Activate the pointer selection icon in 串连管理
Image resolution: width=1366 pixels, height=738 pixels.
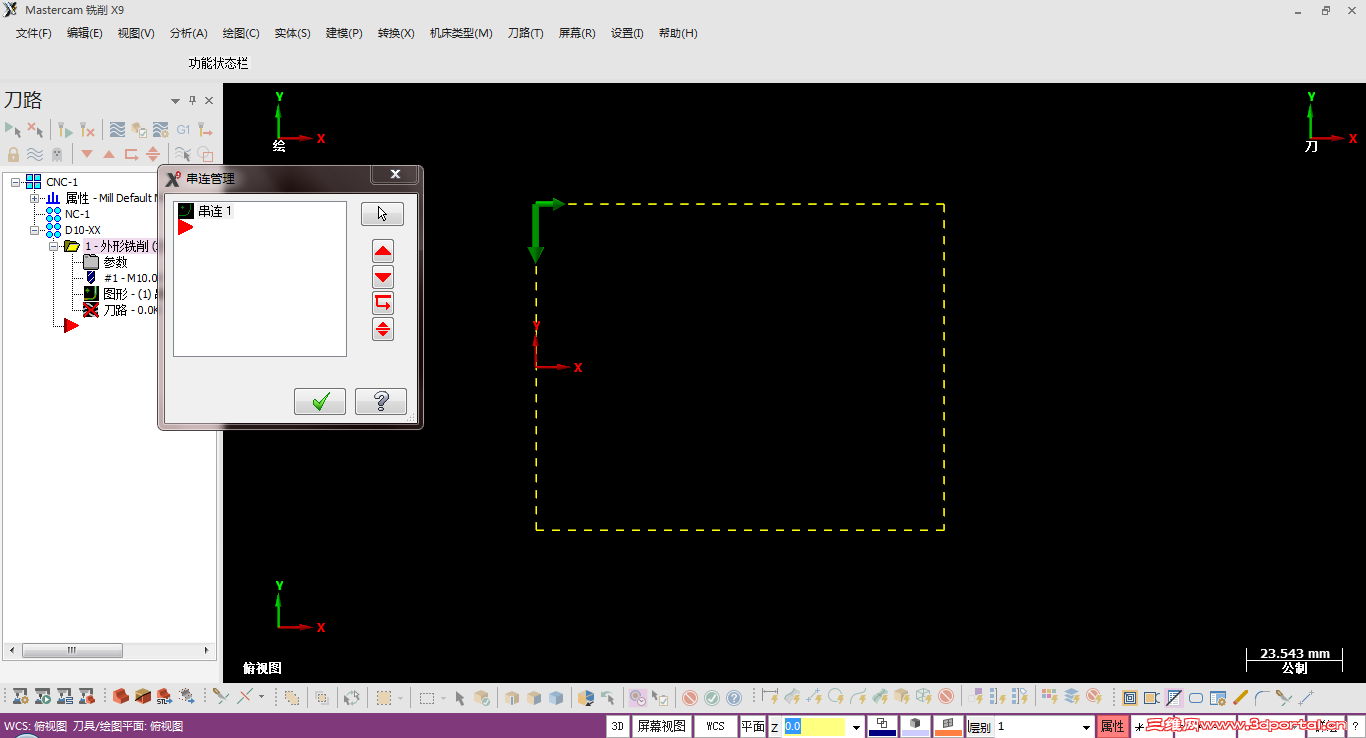point(382,213)
